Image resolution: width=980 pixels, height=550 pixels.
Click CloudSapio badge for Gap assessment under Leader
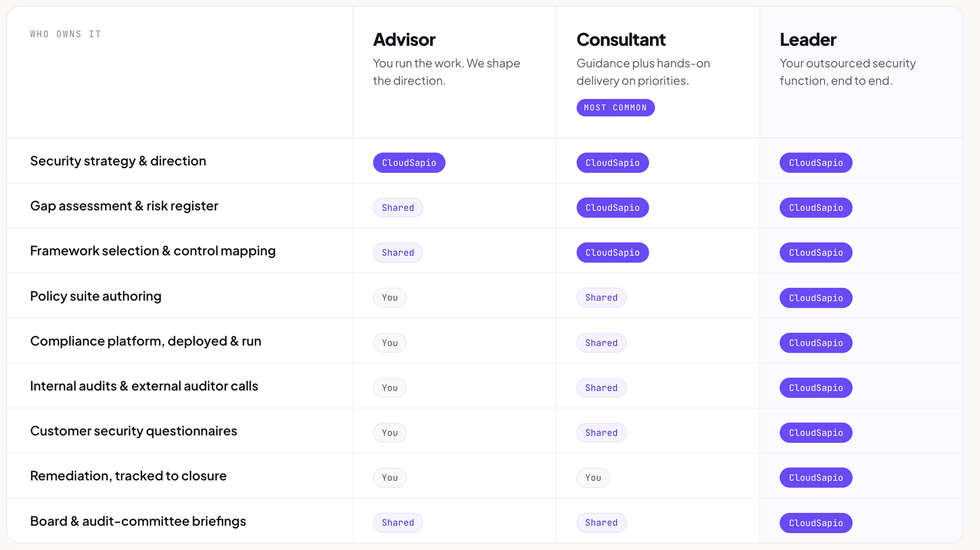click(x=816, y=208)
